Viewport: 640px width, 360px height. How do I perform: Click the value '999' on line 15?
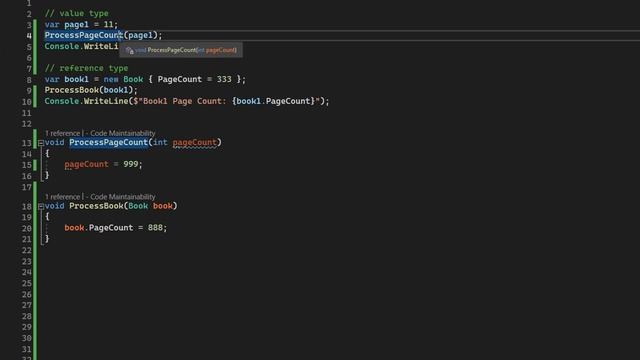coord(131,164)
